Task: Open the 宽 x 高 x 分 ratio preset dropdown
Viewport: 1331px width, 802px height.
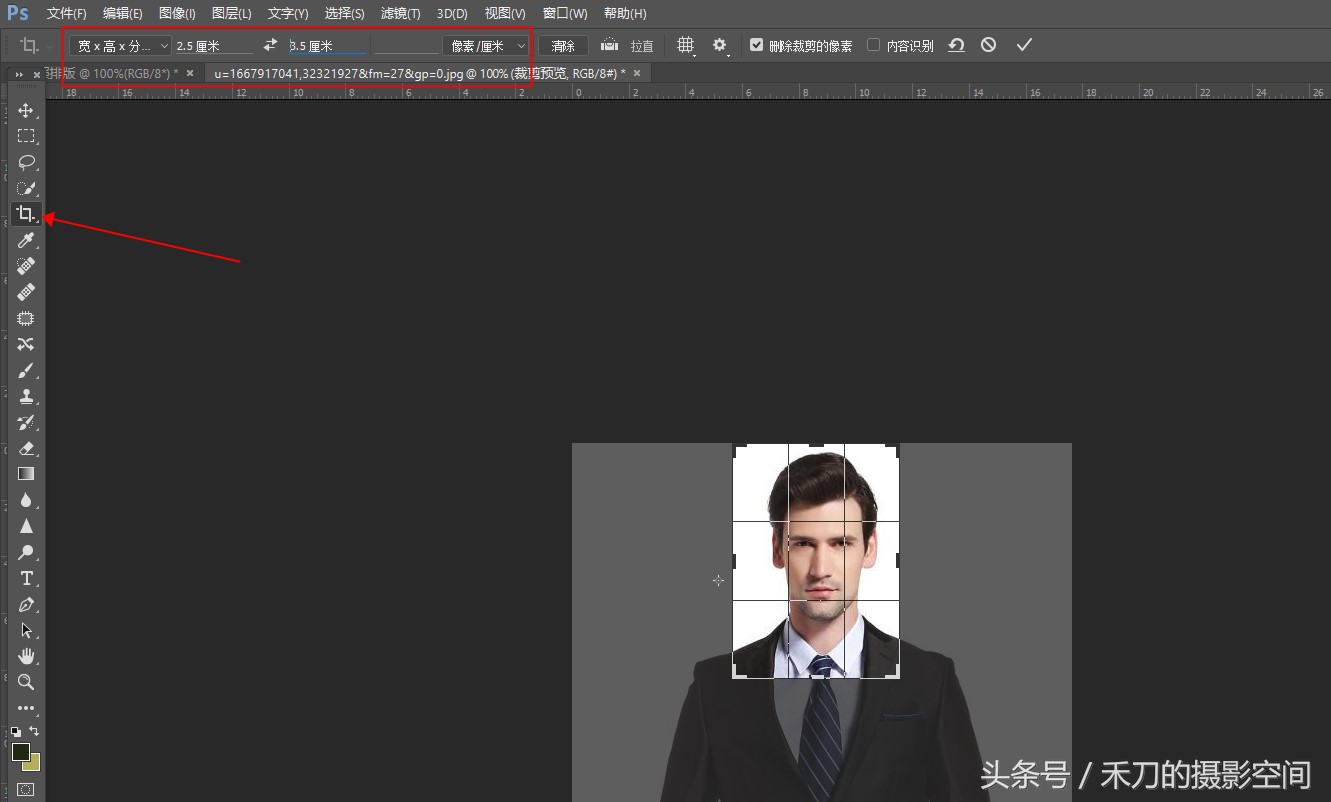Action: [x=120, y=46]
